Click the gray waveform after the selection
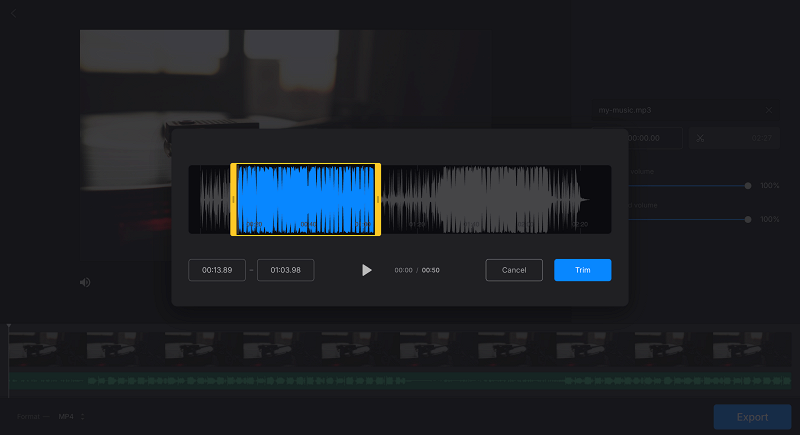 click(485, 199)
